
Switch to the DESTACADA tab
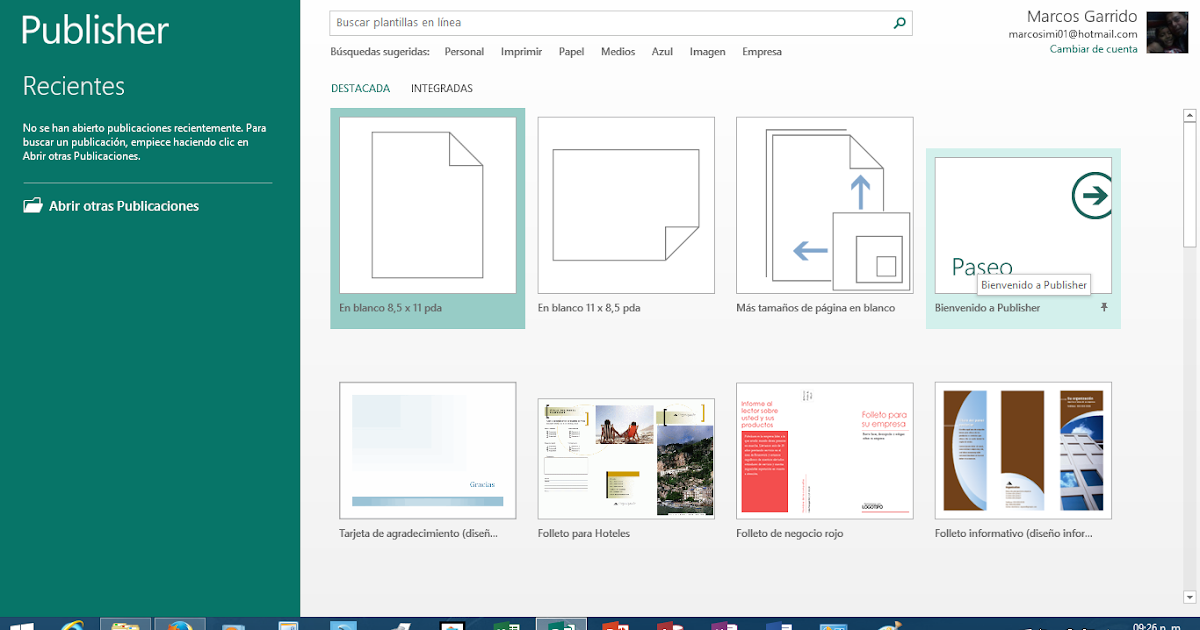360,88
